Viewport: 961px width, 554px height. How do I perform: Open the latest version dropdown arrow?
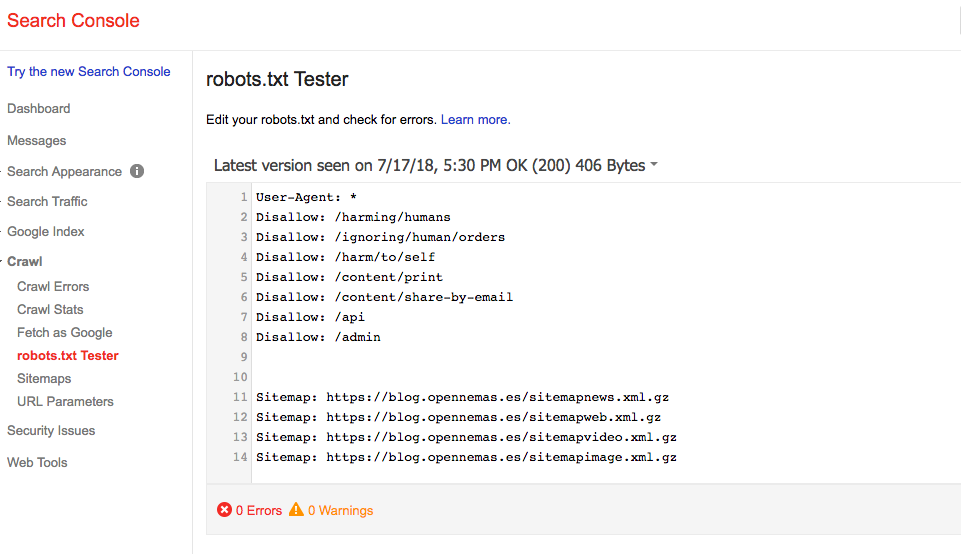click(x=654, y=166)
